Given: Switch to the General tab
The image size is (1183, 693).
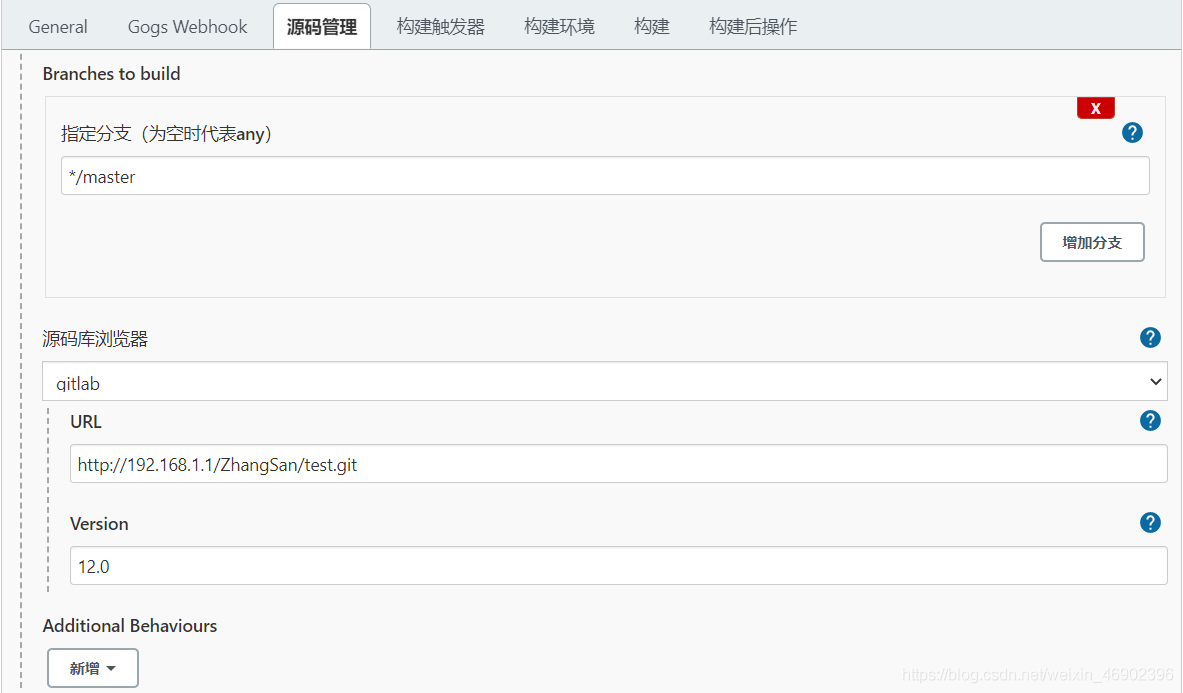Looking at the screenshot, I should coord(58,27).
